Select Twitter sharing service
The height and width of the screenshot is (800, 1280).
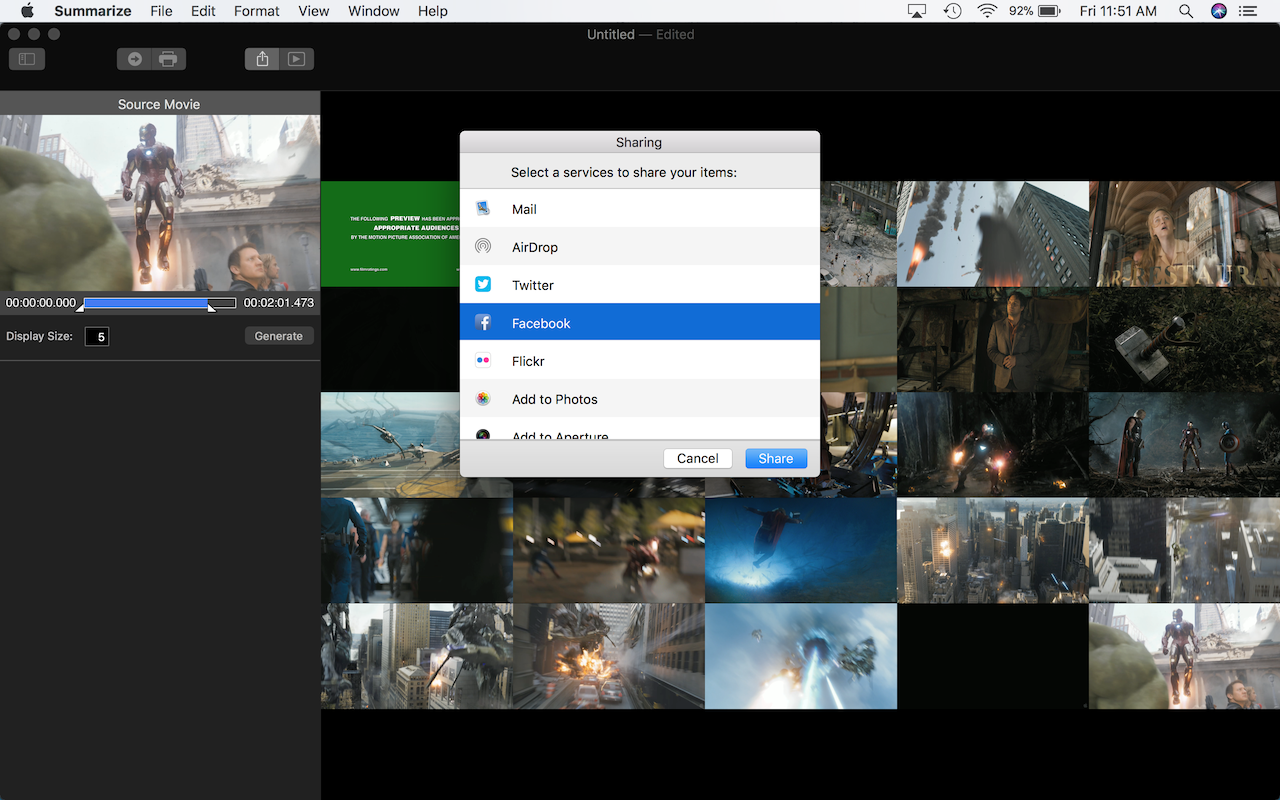point(640,285)
